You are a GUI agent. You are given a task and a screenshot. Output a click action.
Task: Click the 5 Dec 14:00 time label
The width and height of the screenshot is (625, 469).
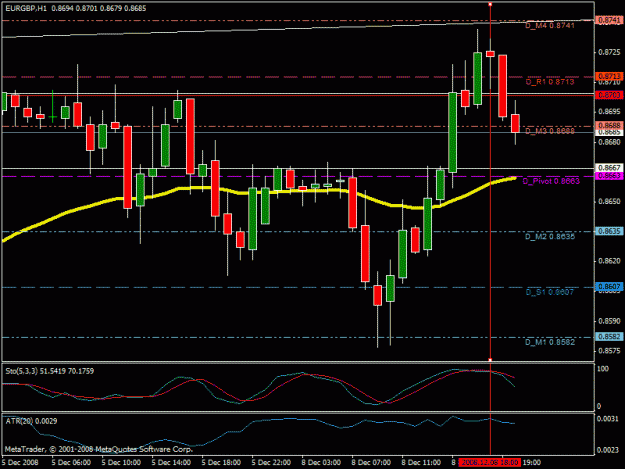point(171,463)
